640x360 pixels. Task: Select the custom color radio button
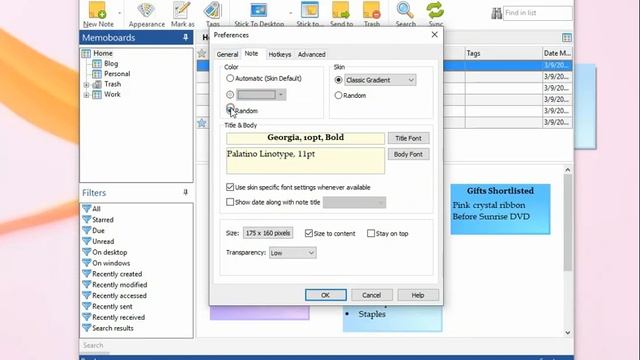(230, 95)
